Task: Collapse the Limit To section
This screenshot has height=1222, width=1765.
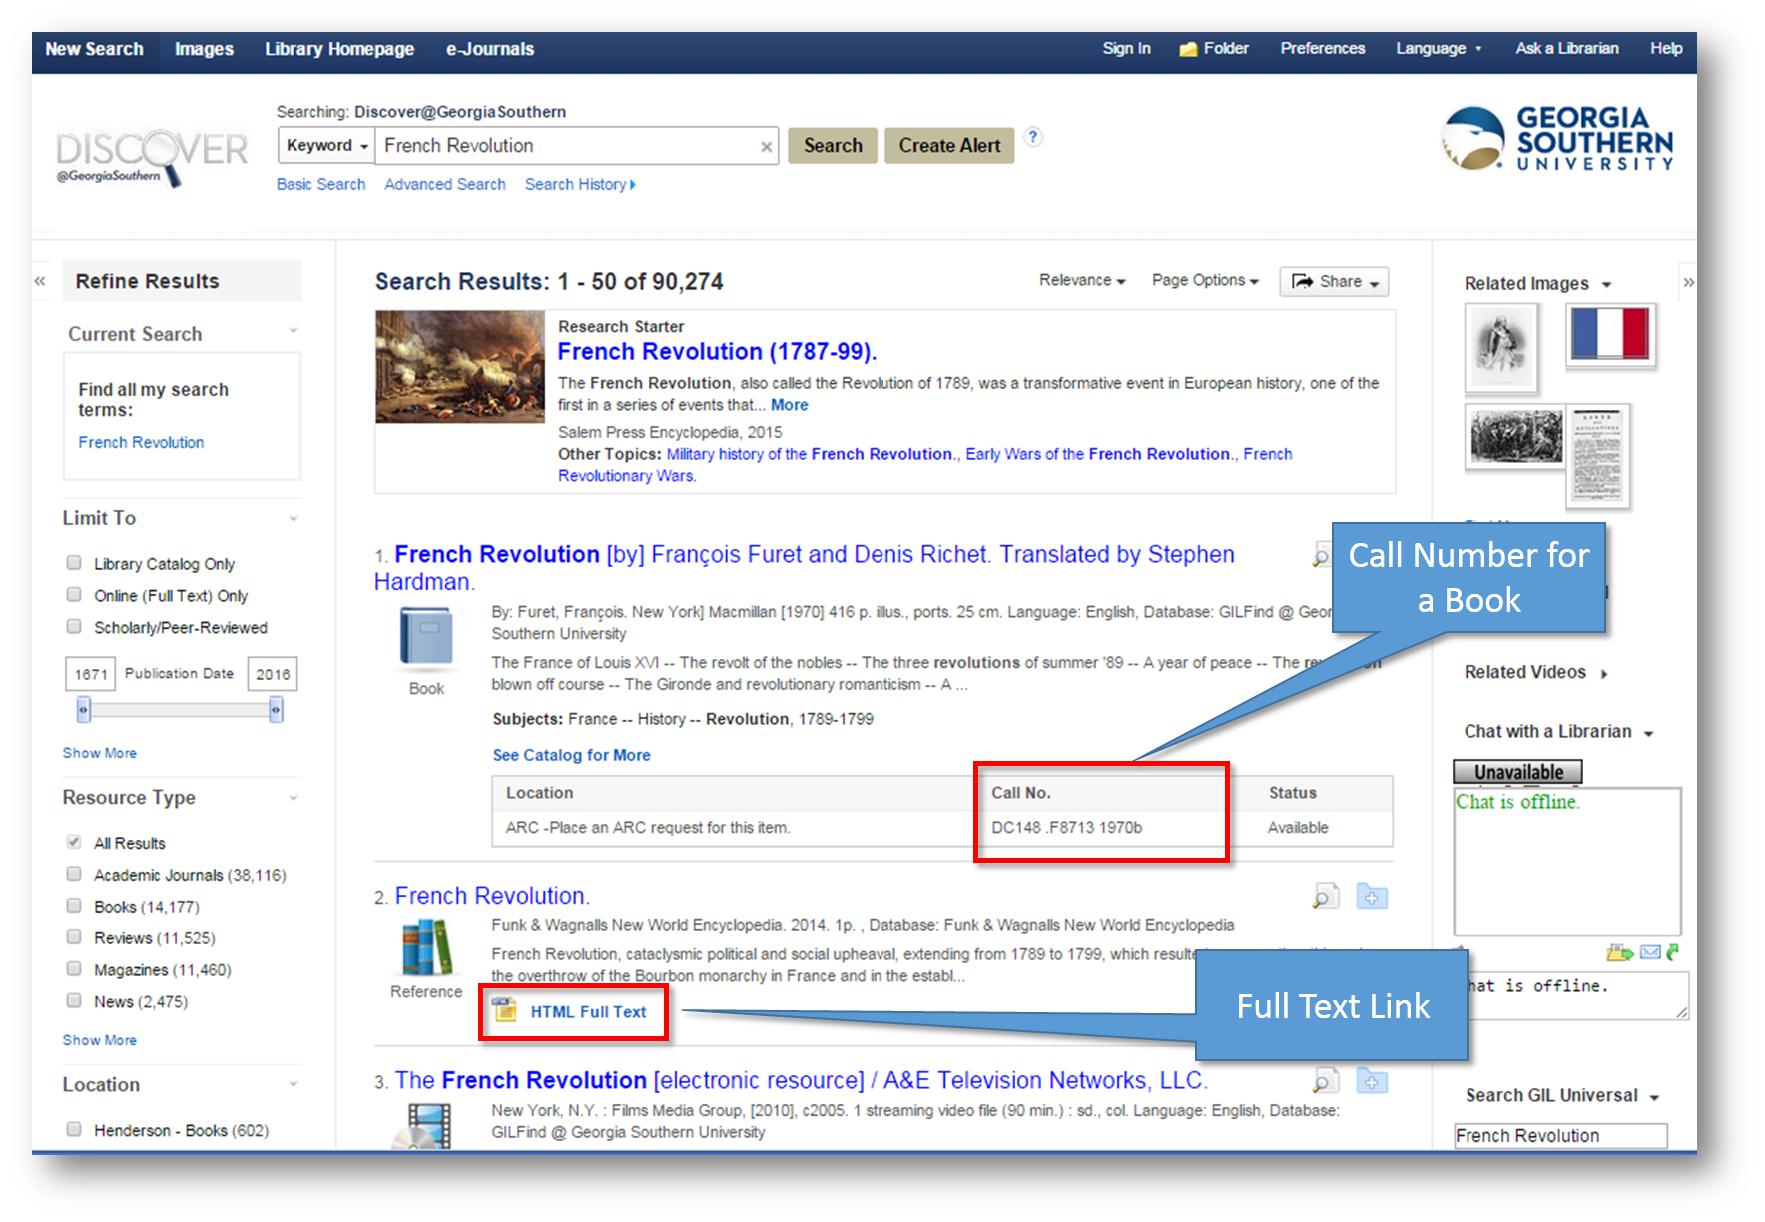Action: click(293, 518)
